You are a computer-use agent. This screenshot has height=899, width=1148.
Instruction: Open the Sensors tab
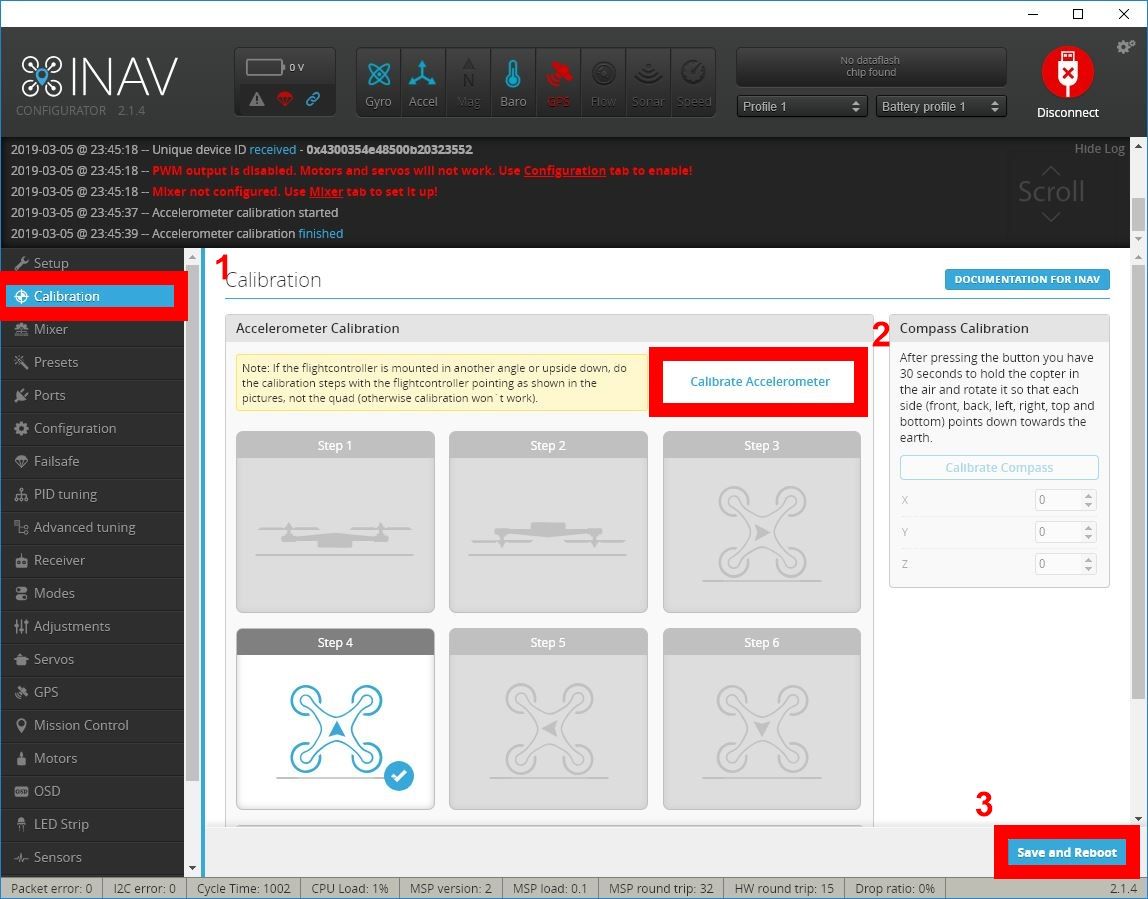point(92,857)
